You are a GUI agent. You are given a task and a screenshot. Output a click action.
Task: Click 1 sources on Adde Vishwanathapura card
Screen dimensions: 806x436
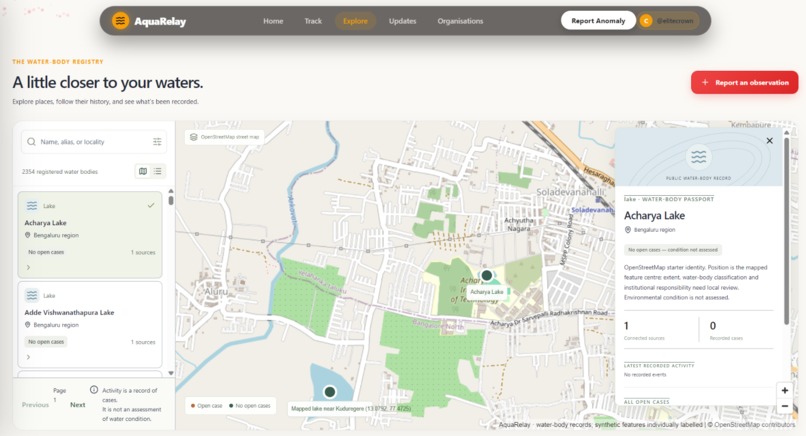point(143,342)
